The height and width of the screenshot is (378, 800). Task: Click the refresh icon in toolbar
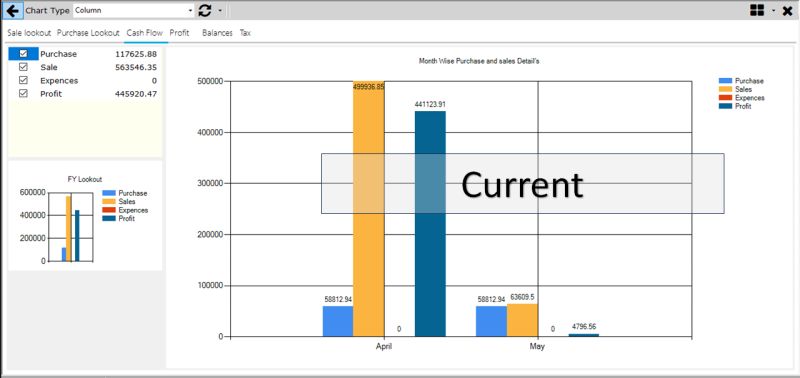(205, 10)
